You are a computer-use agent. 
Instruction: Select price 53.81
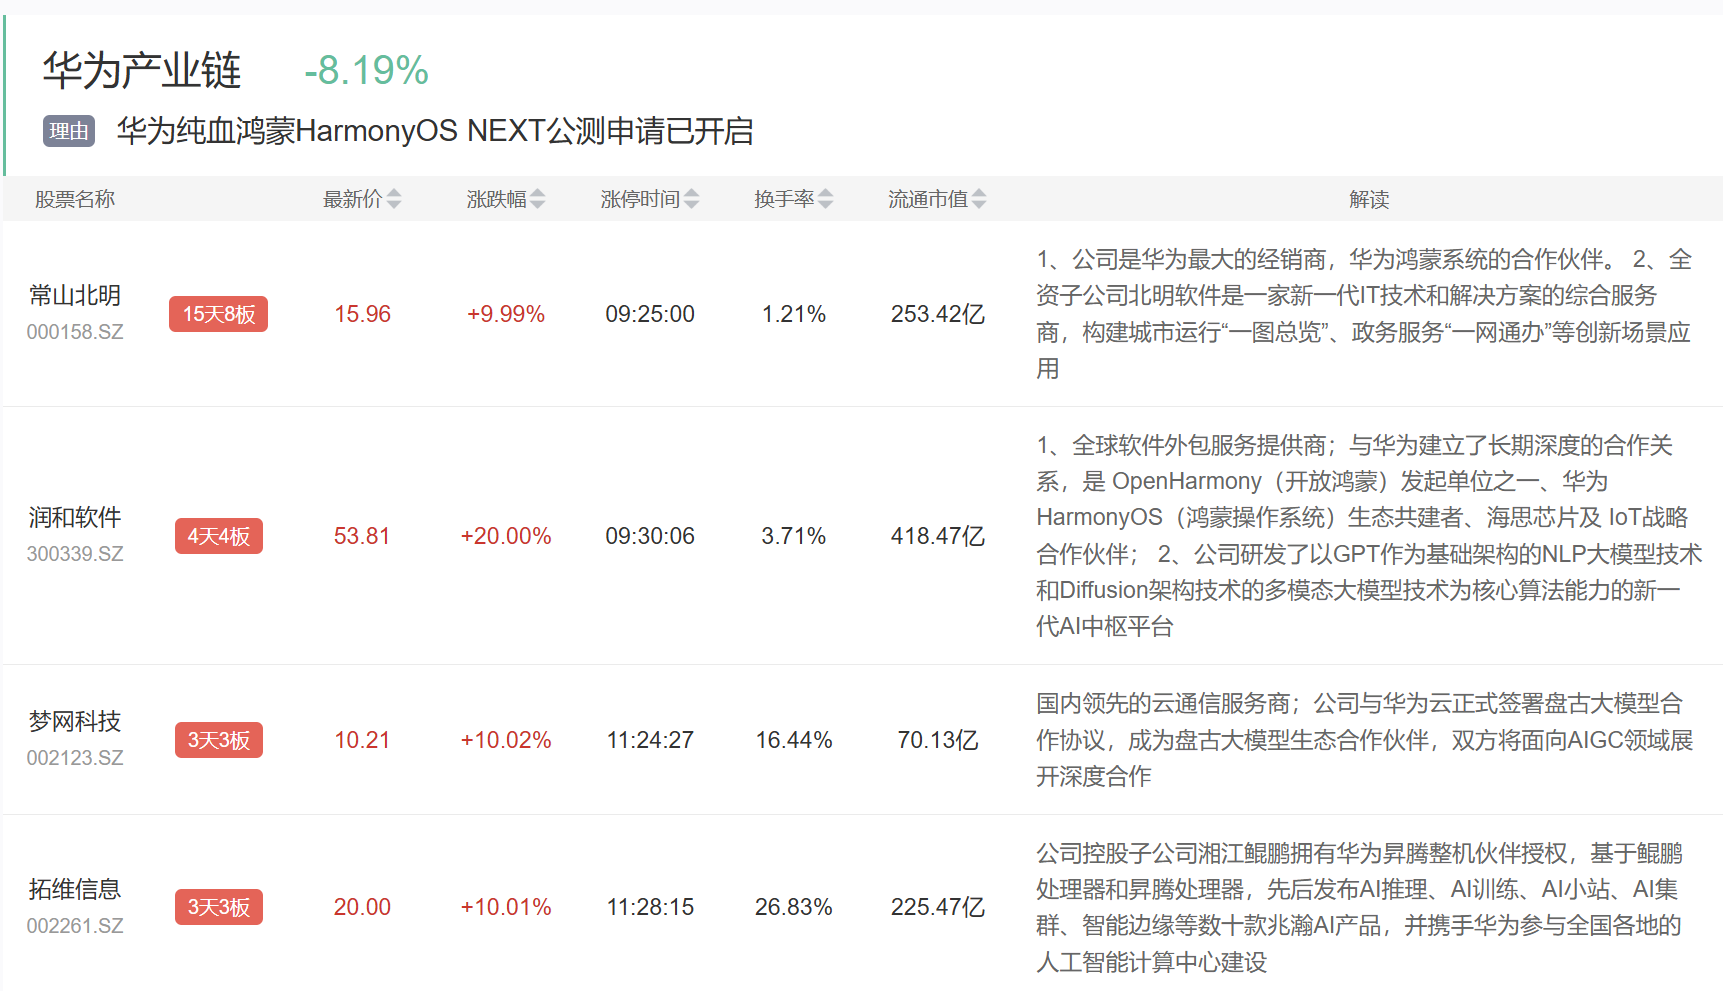[x=362, y=536]
